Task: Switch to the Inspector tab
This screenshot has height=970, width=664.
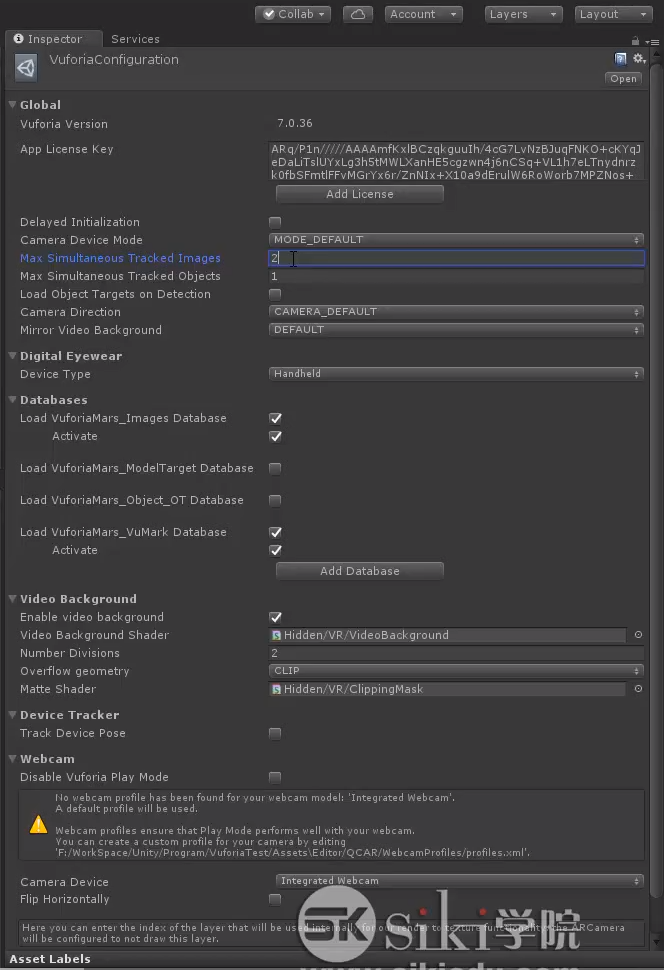Action: (x=53, y=39)
